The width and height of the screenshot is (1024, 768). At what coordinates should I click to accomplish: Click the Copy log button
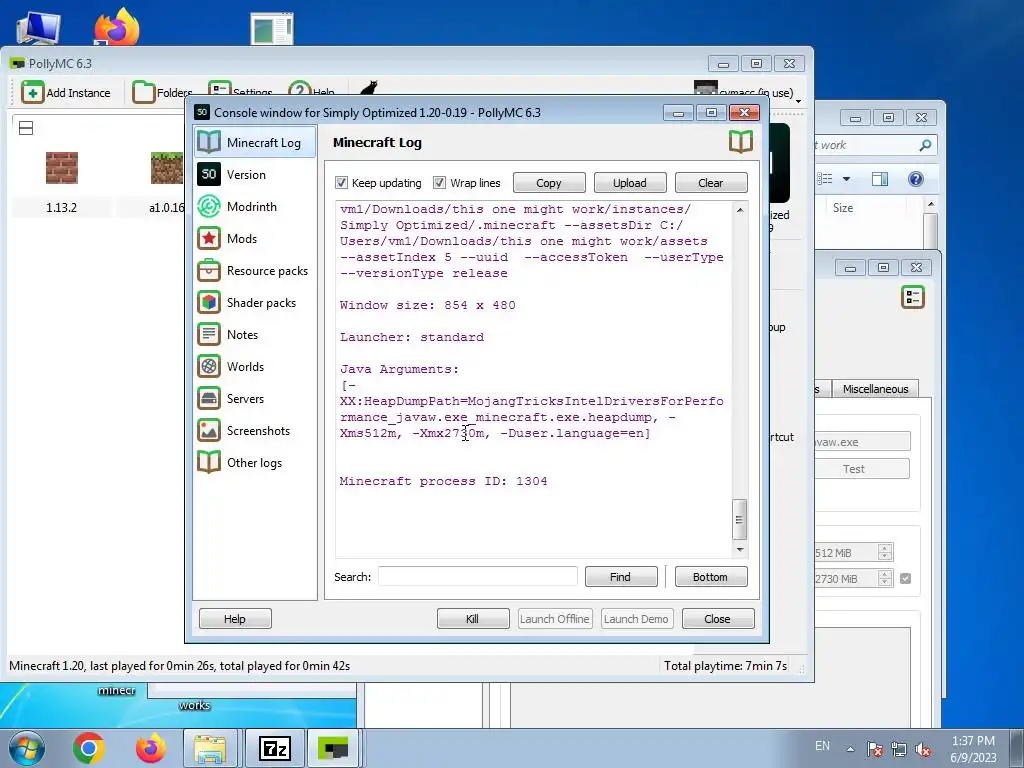click(549, 183)
